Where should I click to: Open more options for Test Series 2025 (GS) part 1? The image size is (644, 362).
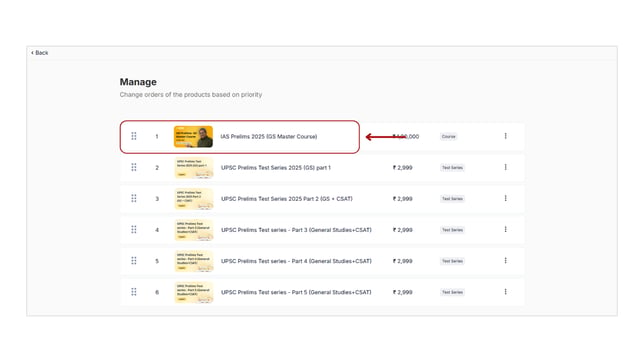506,167
